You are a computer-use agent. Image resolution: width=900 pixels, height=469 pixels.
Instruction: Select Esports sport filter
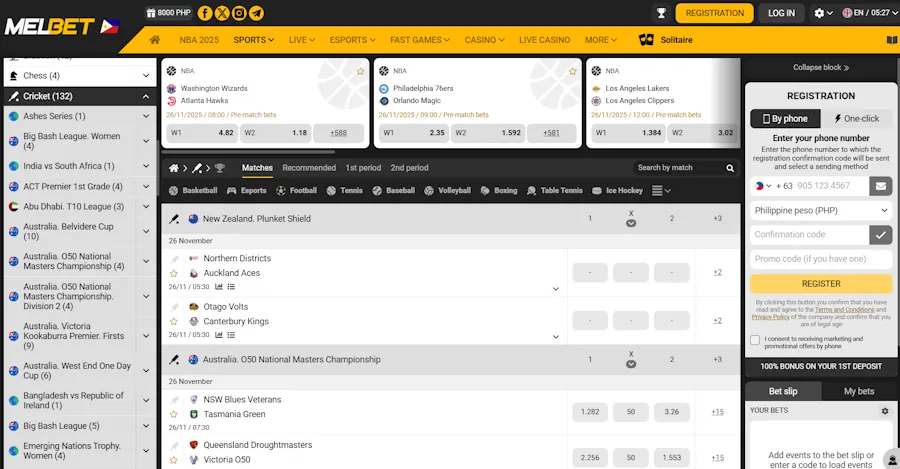click(247, 191)
